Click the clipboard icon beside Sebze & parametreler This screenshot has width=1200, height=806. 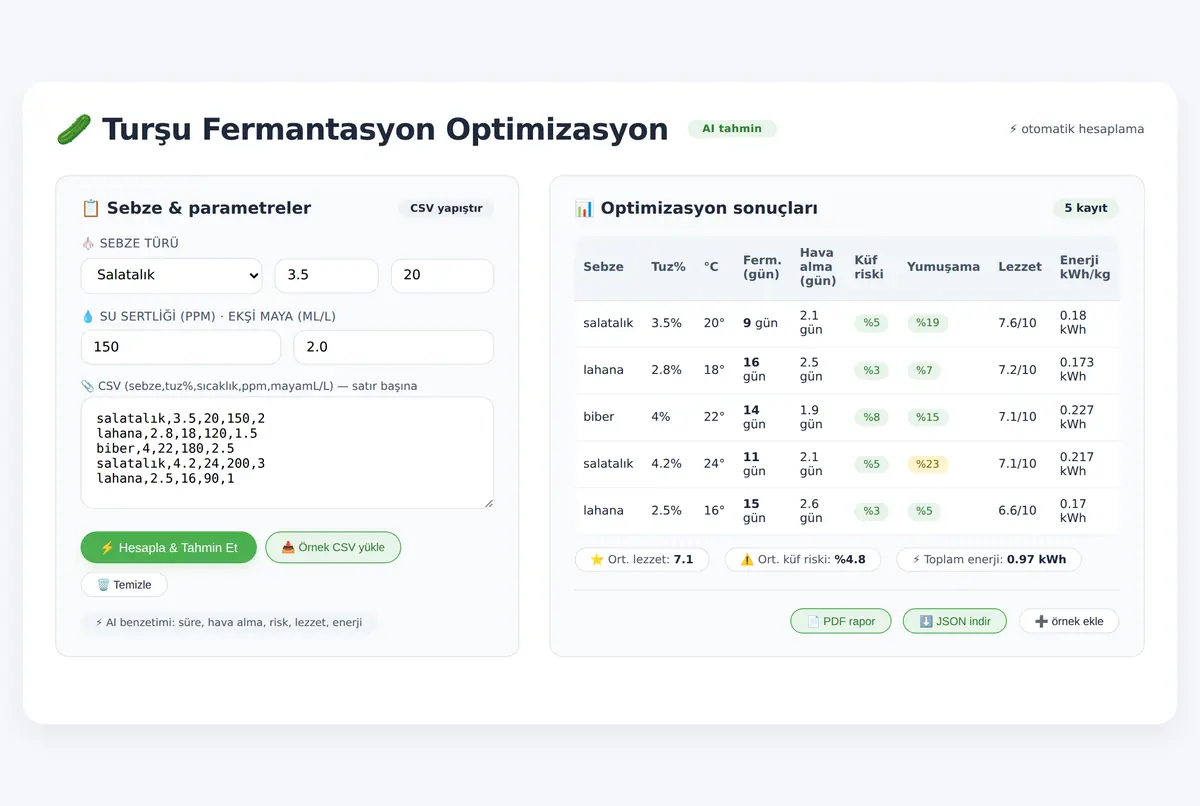point(91,208)
